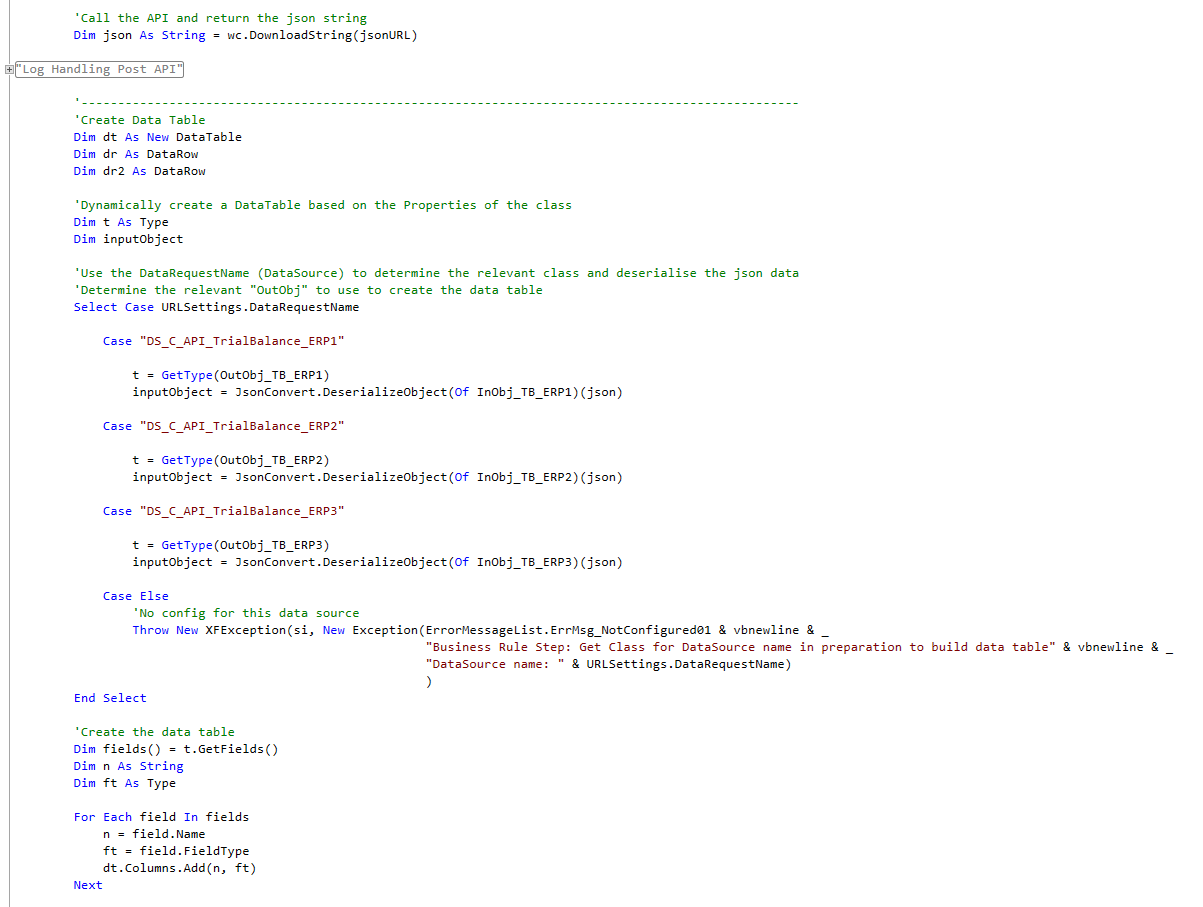Click the "Dim ft As Type" line
1203x907 pixels.
125,783
